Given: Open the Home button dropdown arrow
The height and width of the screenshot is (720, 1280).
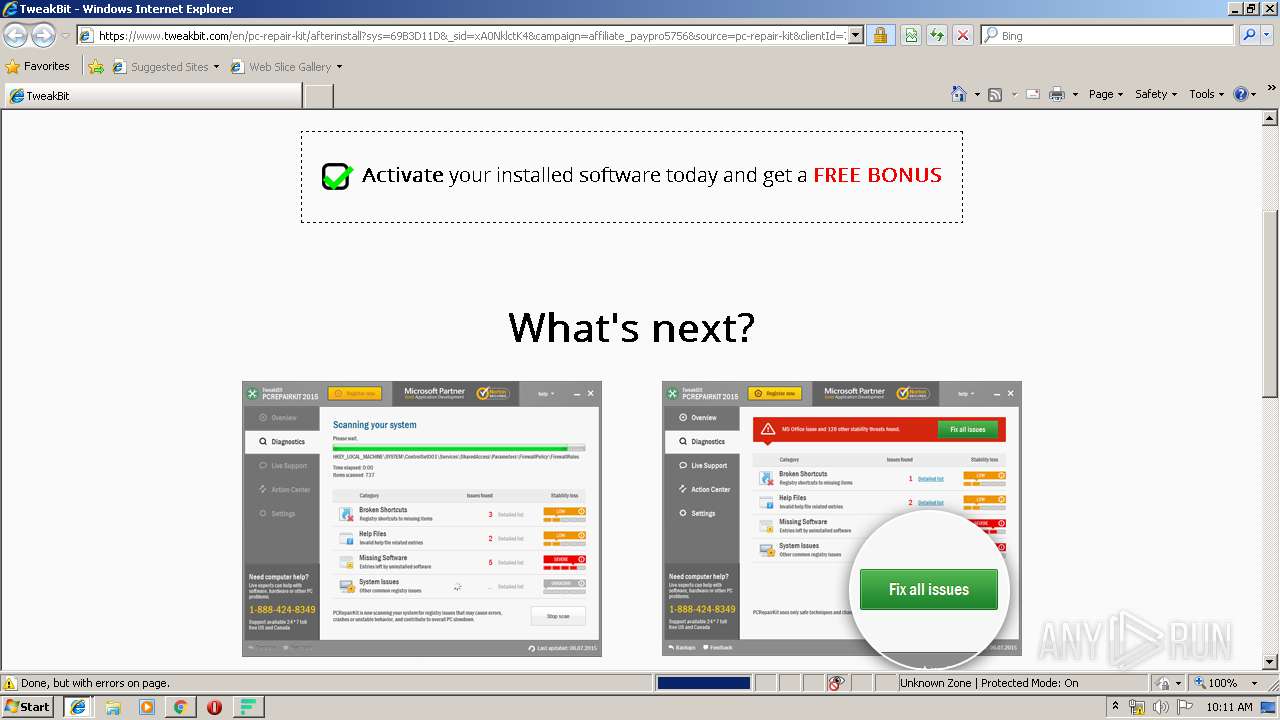Looking at the screenshot, I should [x=975, y=94].
